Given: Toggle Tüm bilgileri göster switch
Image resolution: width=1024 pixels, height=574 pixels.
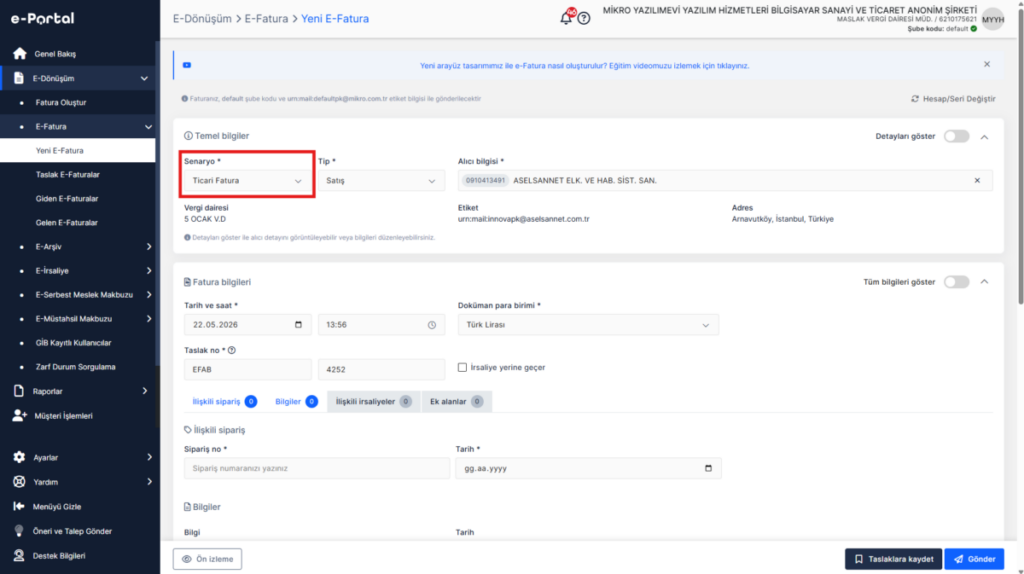Looking at the screenshot, I should coord(956,281).
